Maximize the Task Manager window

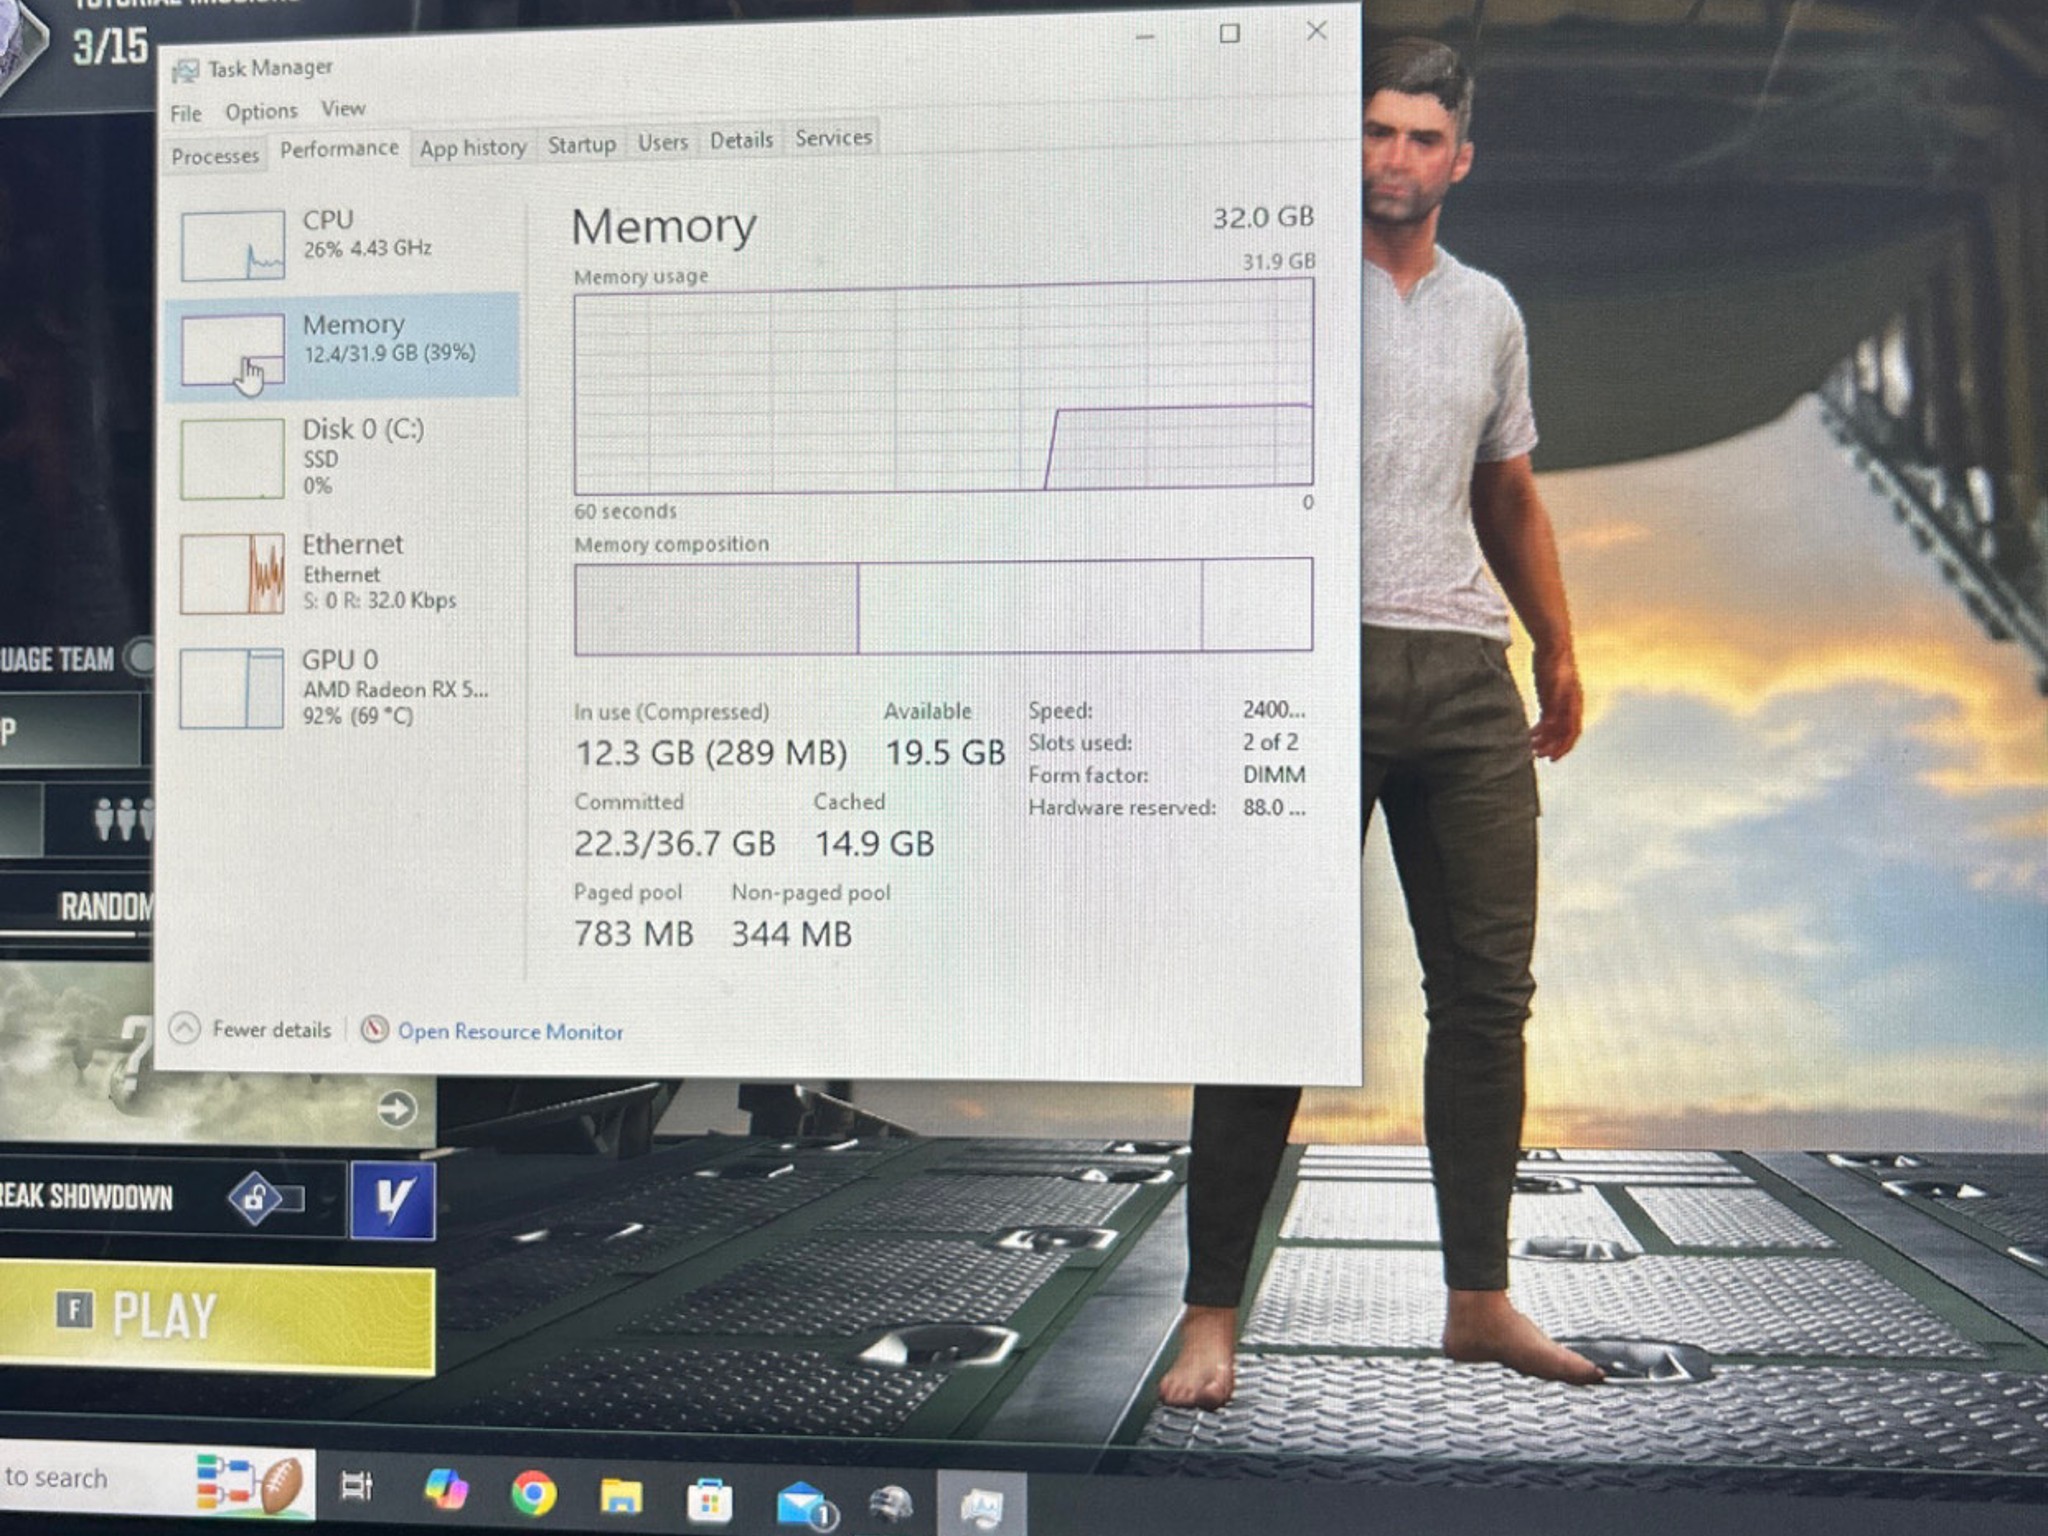point(1230,34)
